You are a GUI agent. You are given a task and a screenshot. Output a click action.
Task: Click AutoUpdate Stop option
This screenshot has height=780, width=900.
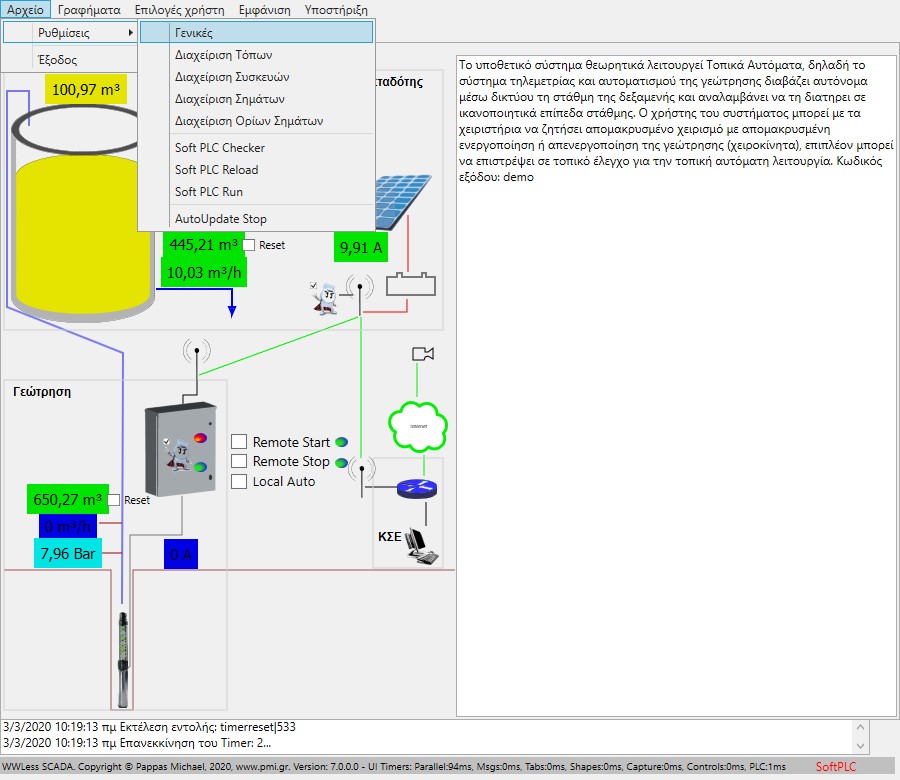point(220,219)
